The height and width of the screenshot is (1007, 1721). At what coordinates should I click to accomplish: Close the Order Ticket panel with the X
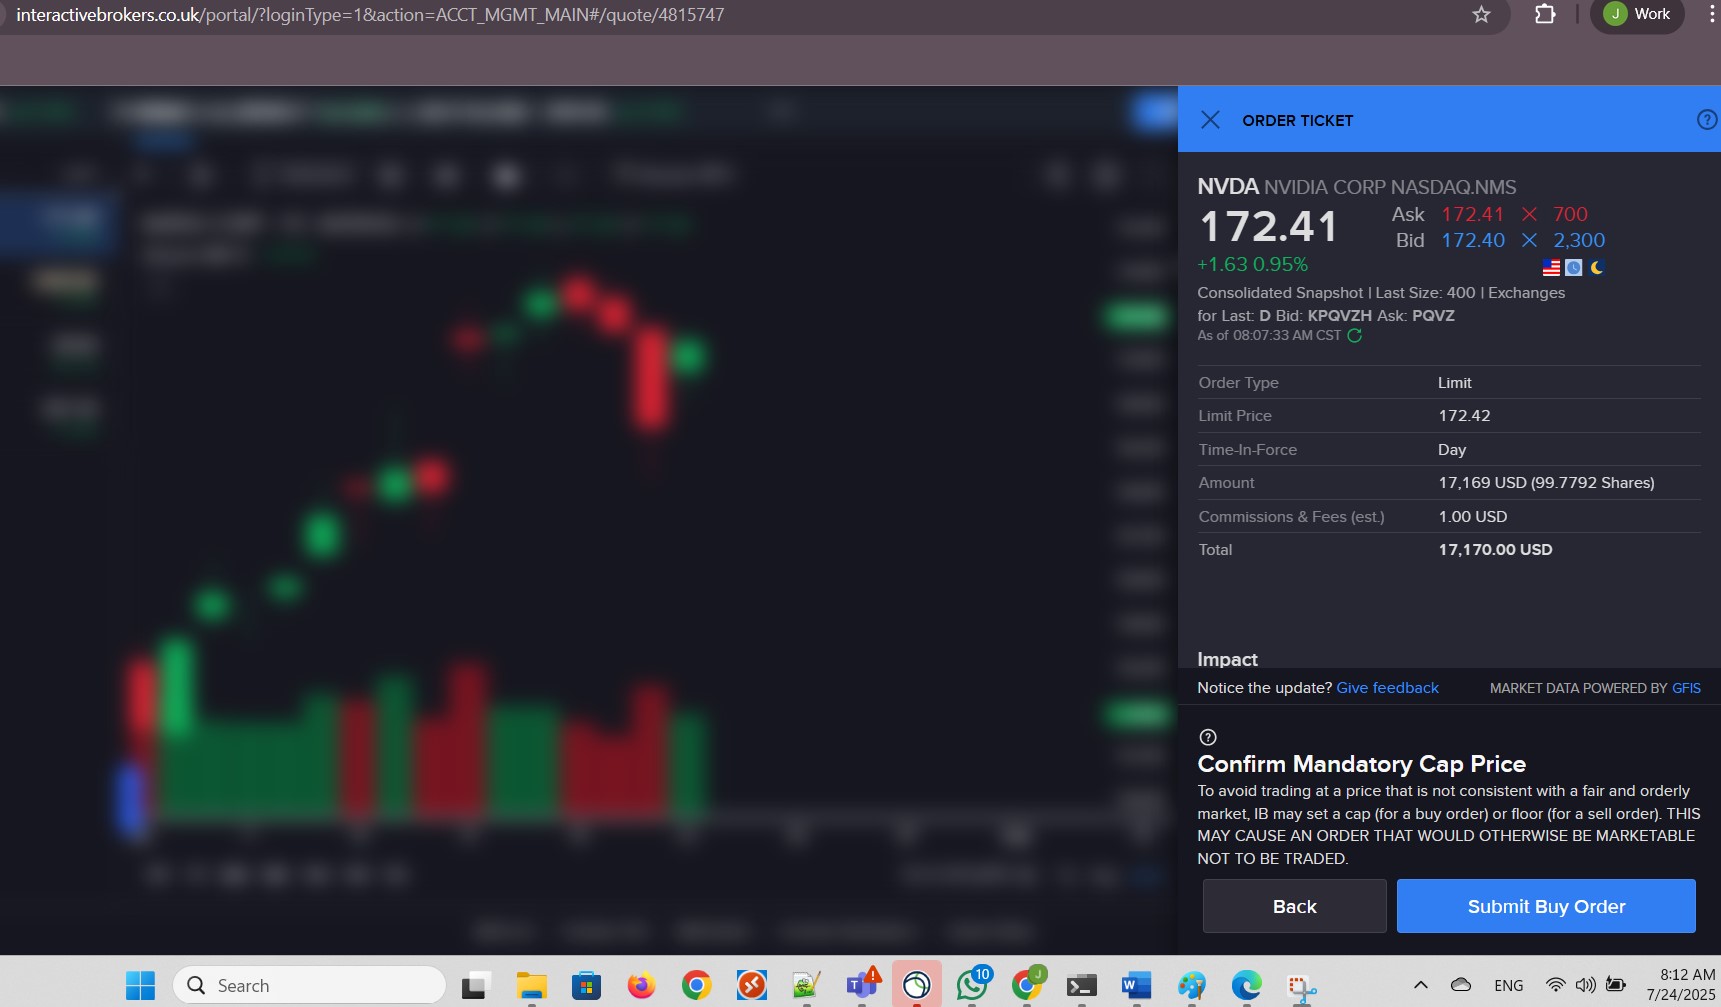coord(1210,120)
